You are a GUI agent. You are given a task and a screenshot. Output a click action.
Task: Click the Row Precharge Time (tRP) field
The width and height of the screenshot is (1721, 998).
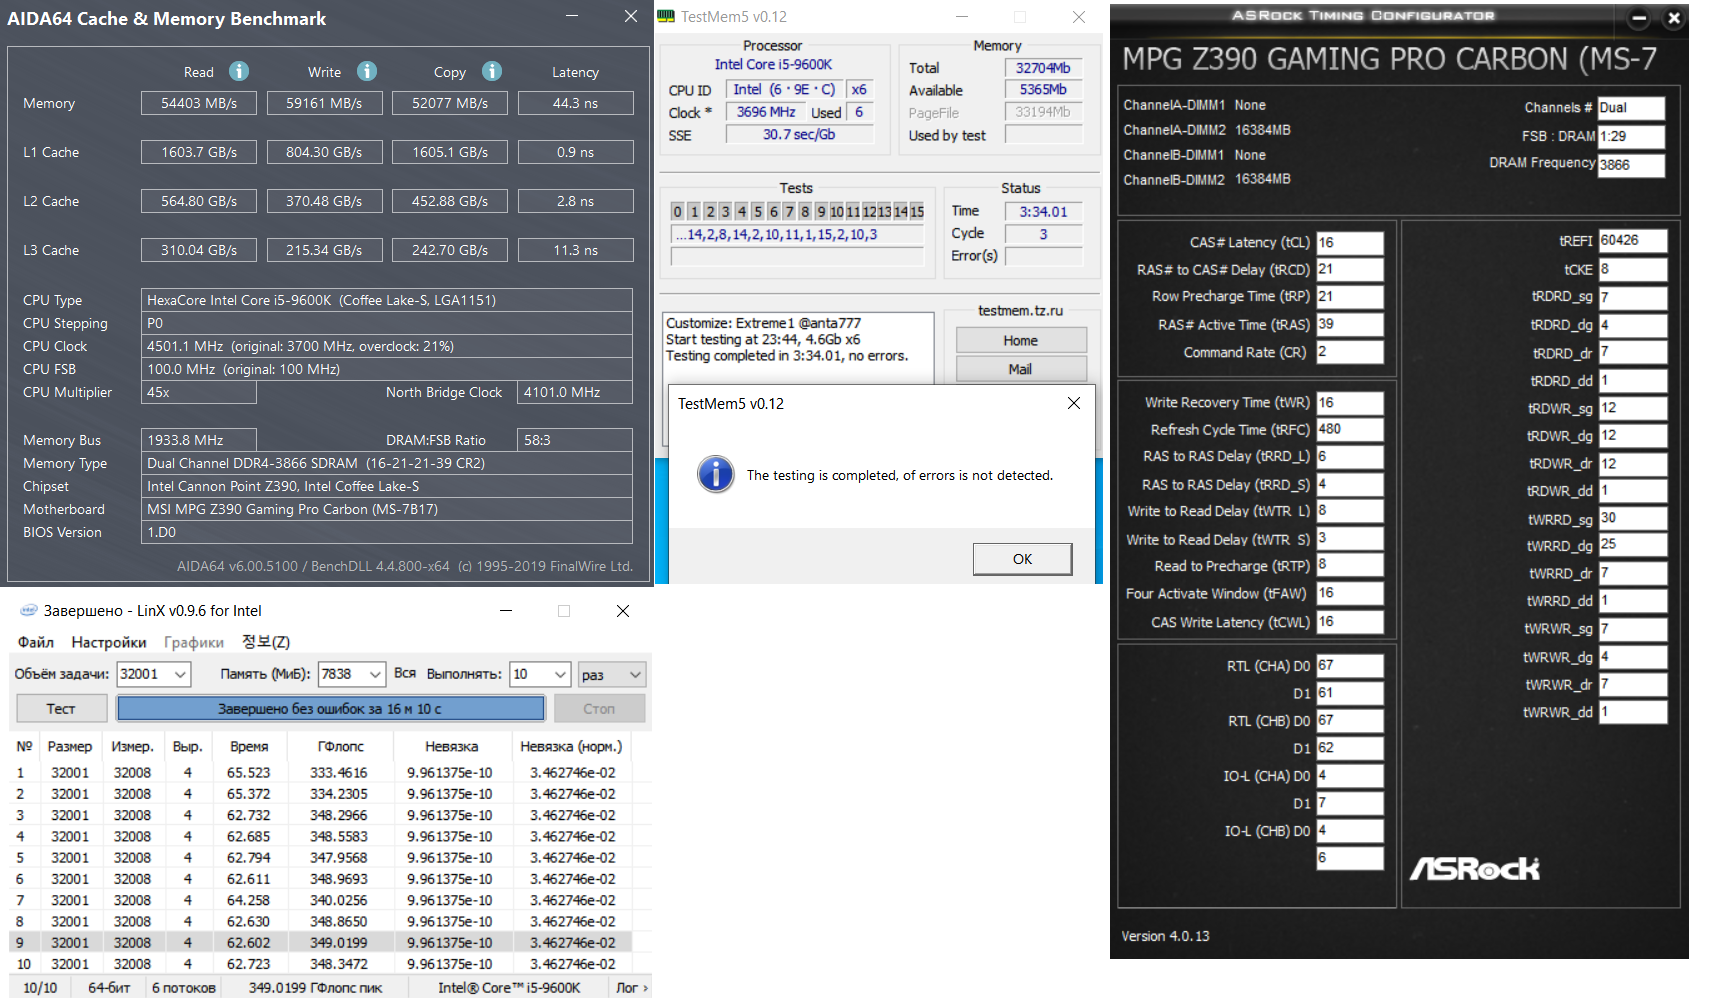(x=1350, y=296)
